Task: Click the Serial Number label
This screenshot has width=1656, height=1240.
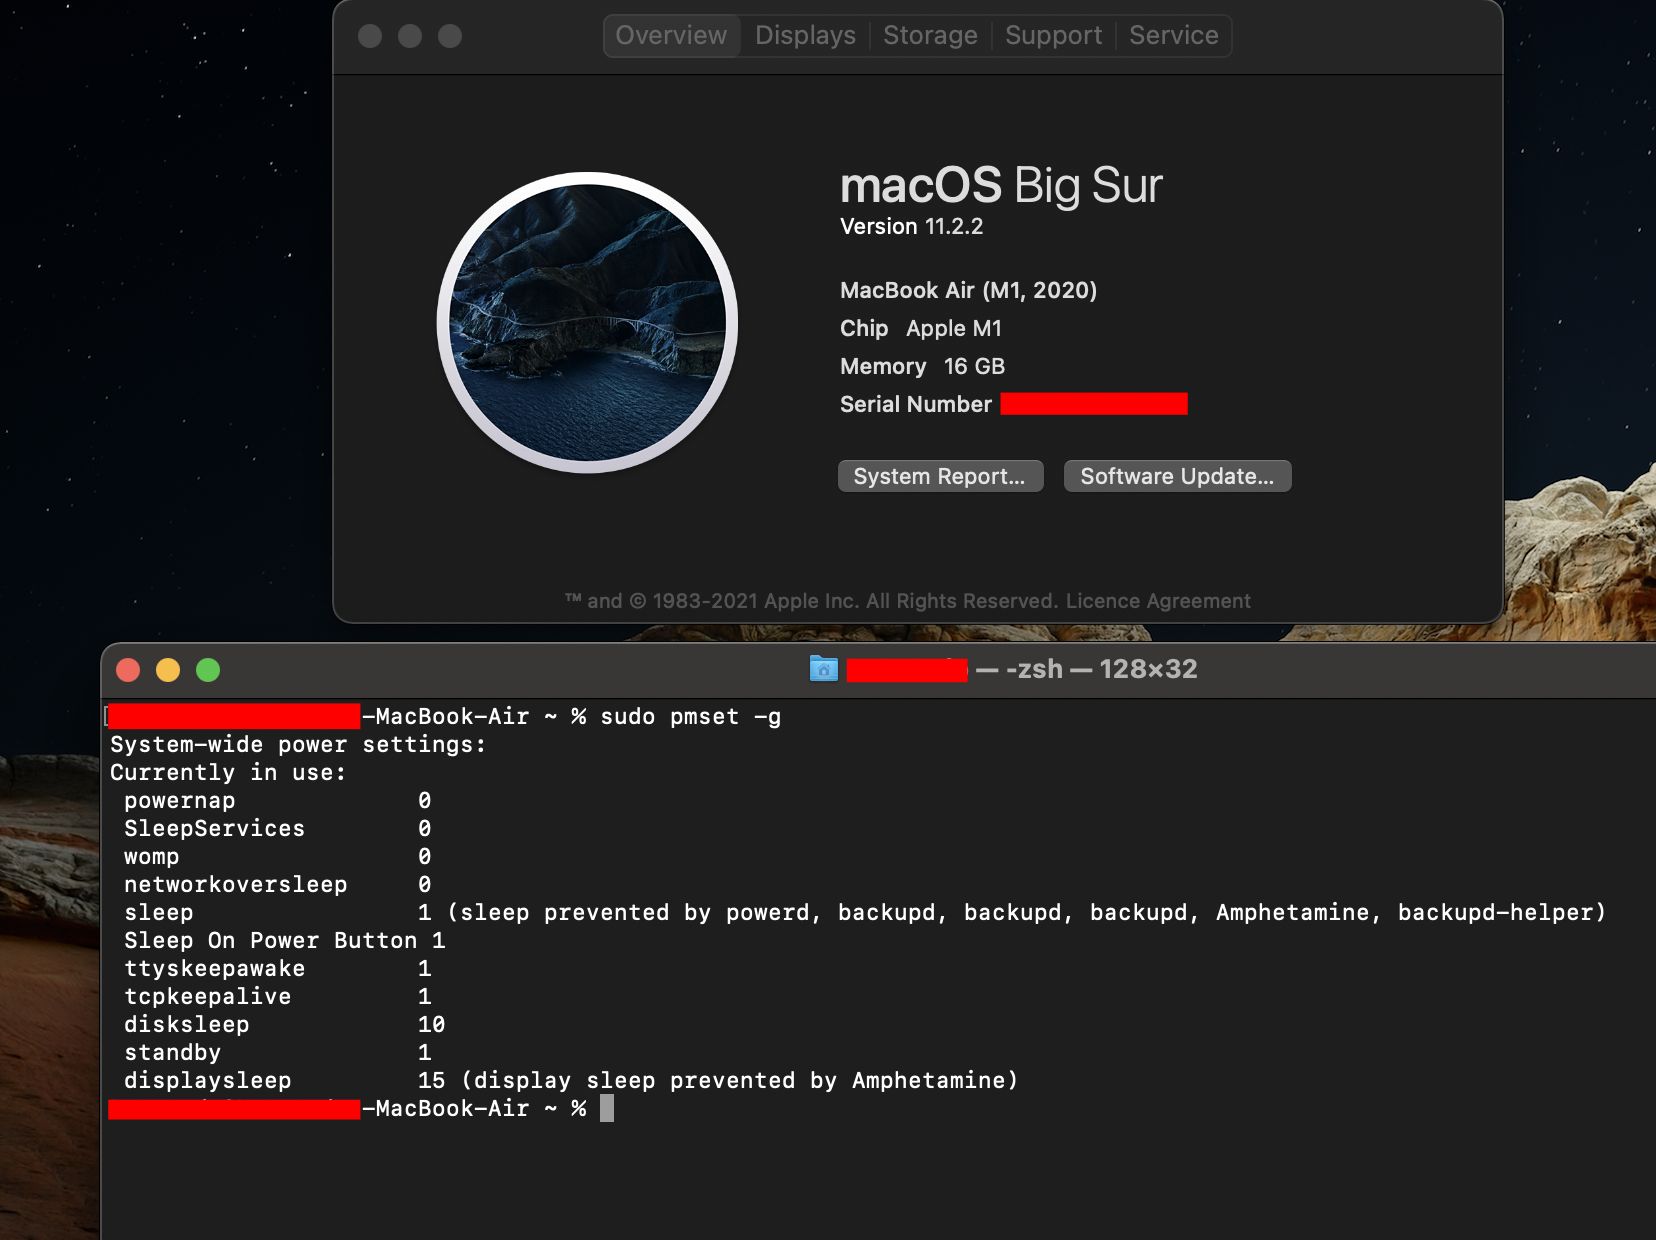Action: click(x=916, y=404)
